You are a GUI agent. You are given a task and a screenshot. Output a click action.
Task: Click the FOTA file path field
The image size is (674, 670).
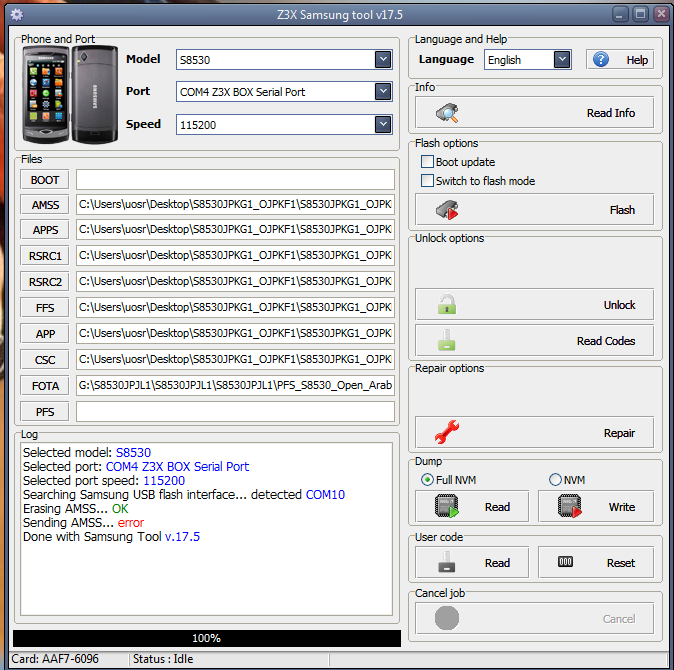pyautogui.click(x=235, y=385)
